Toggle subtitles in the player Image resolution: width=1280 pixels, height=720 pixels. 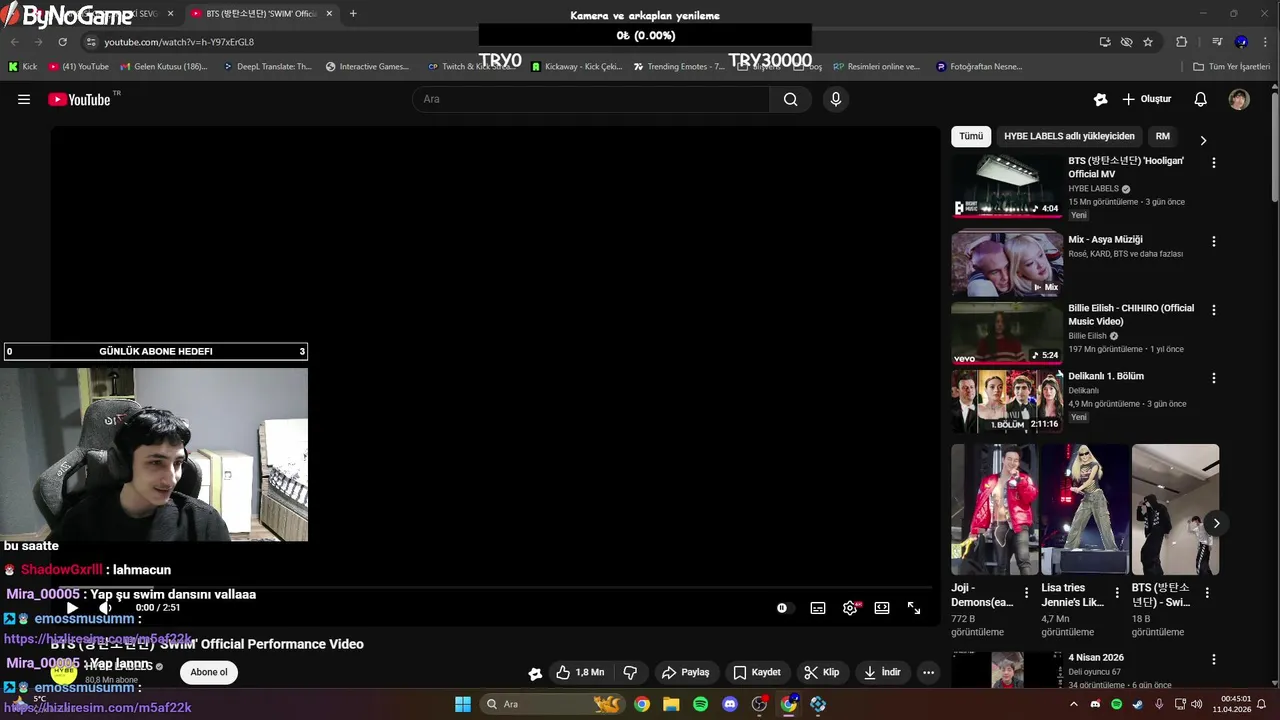tap(818, 608)
